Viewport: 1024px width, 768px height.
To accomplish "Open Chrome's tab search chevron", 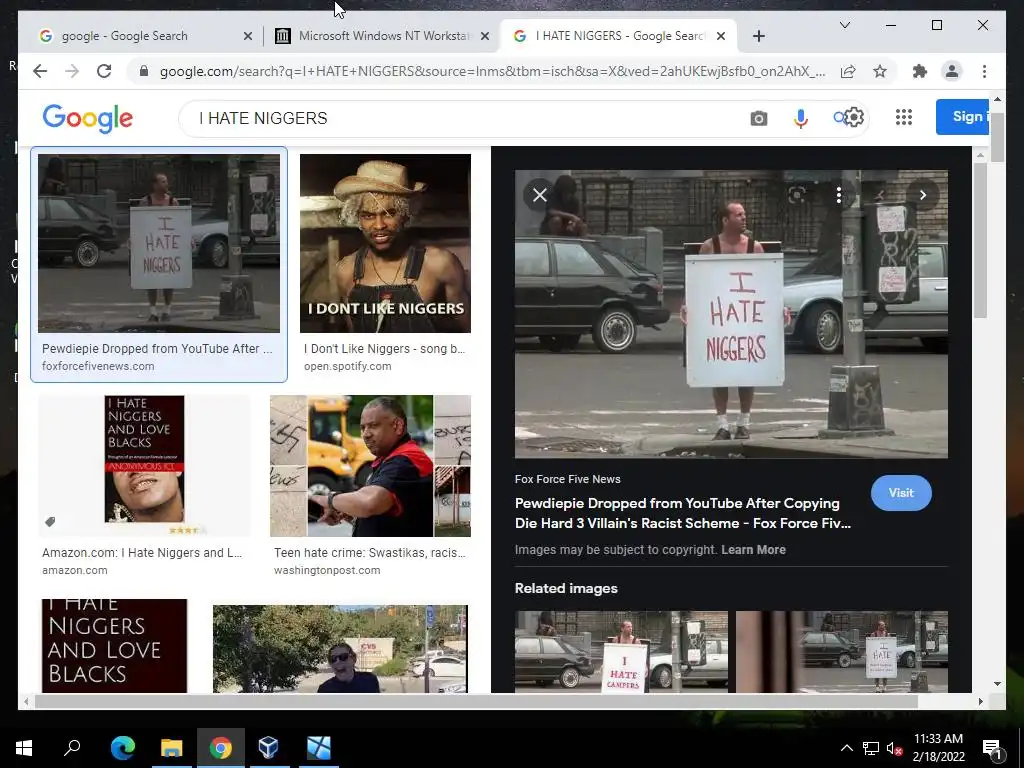I will point(844,25).
